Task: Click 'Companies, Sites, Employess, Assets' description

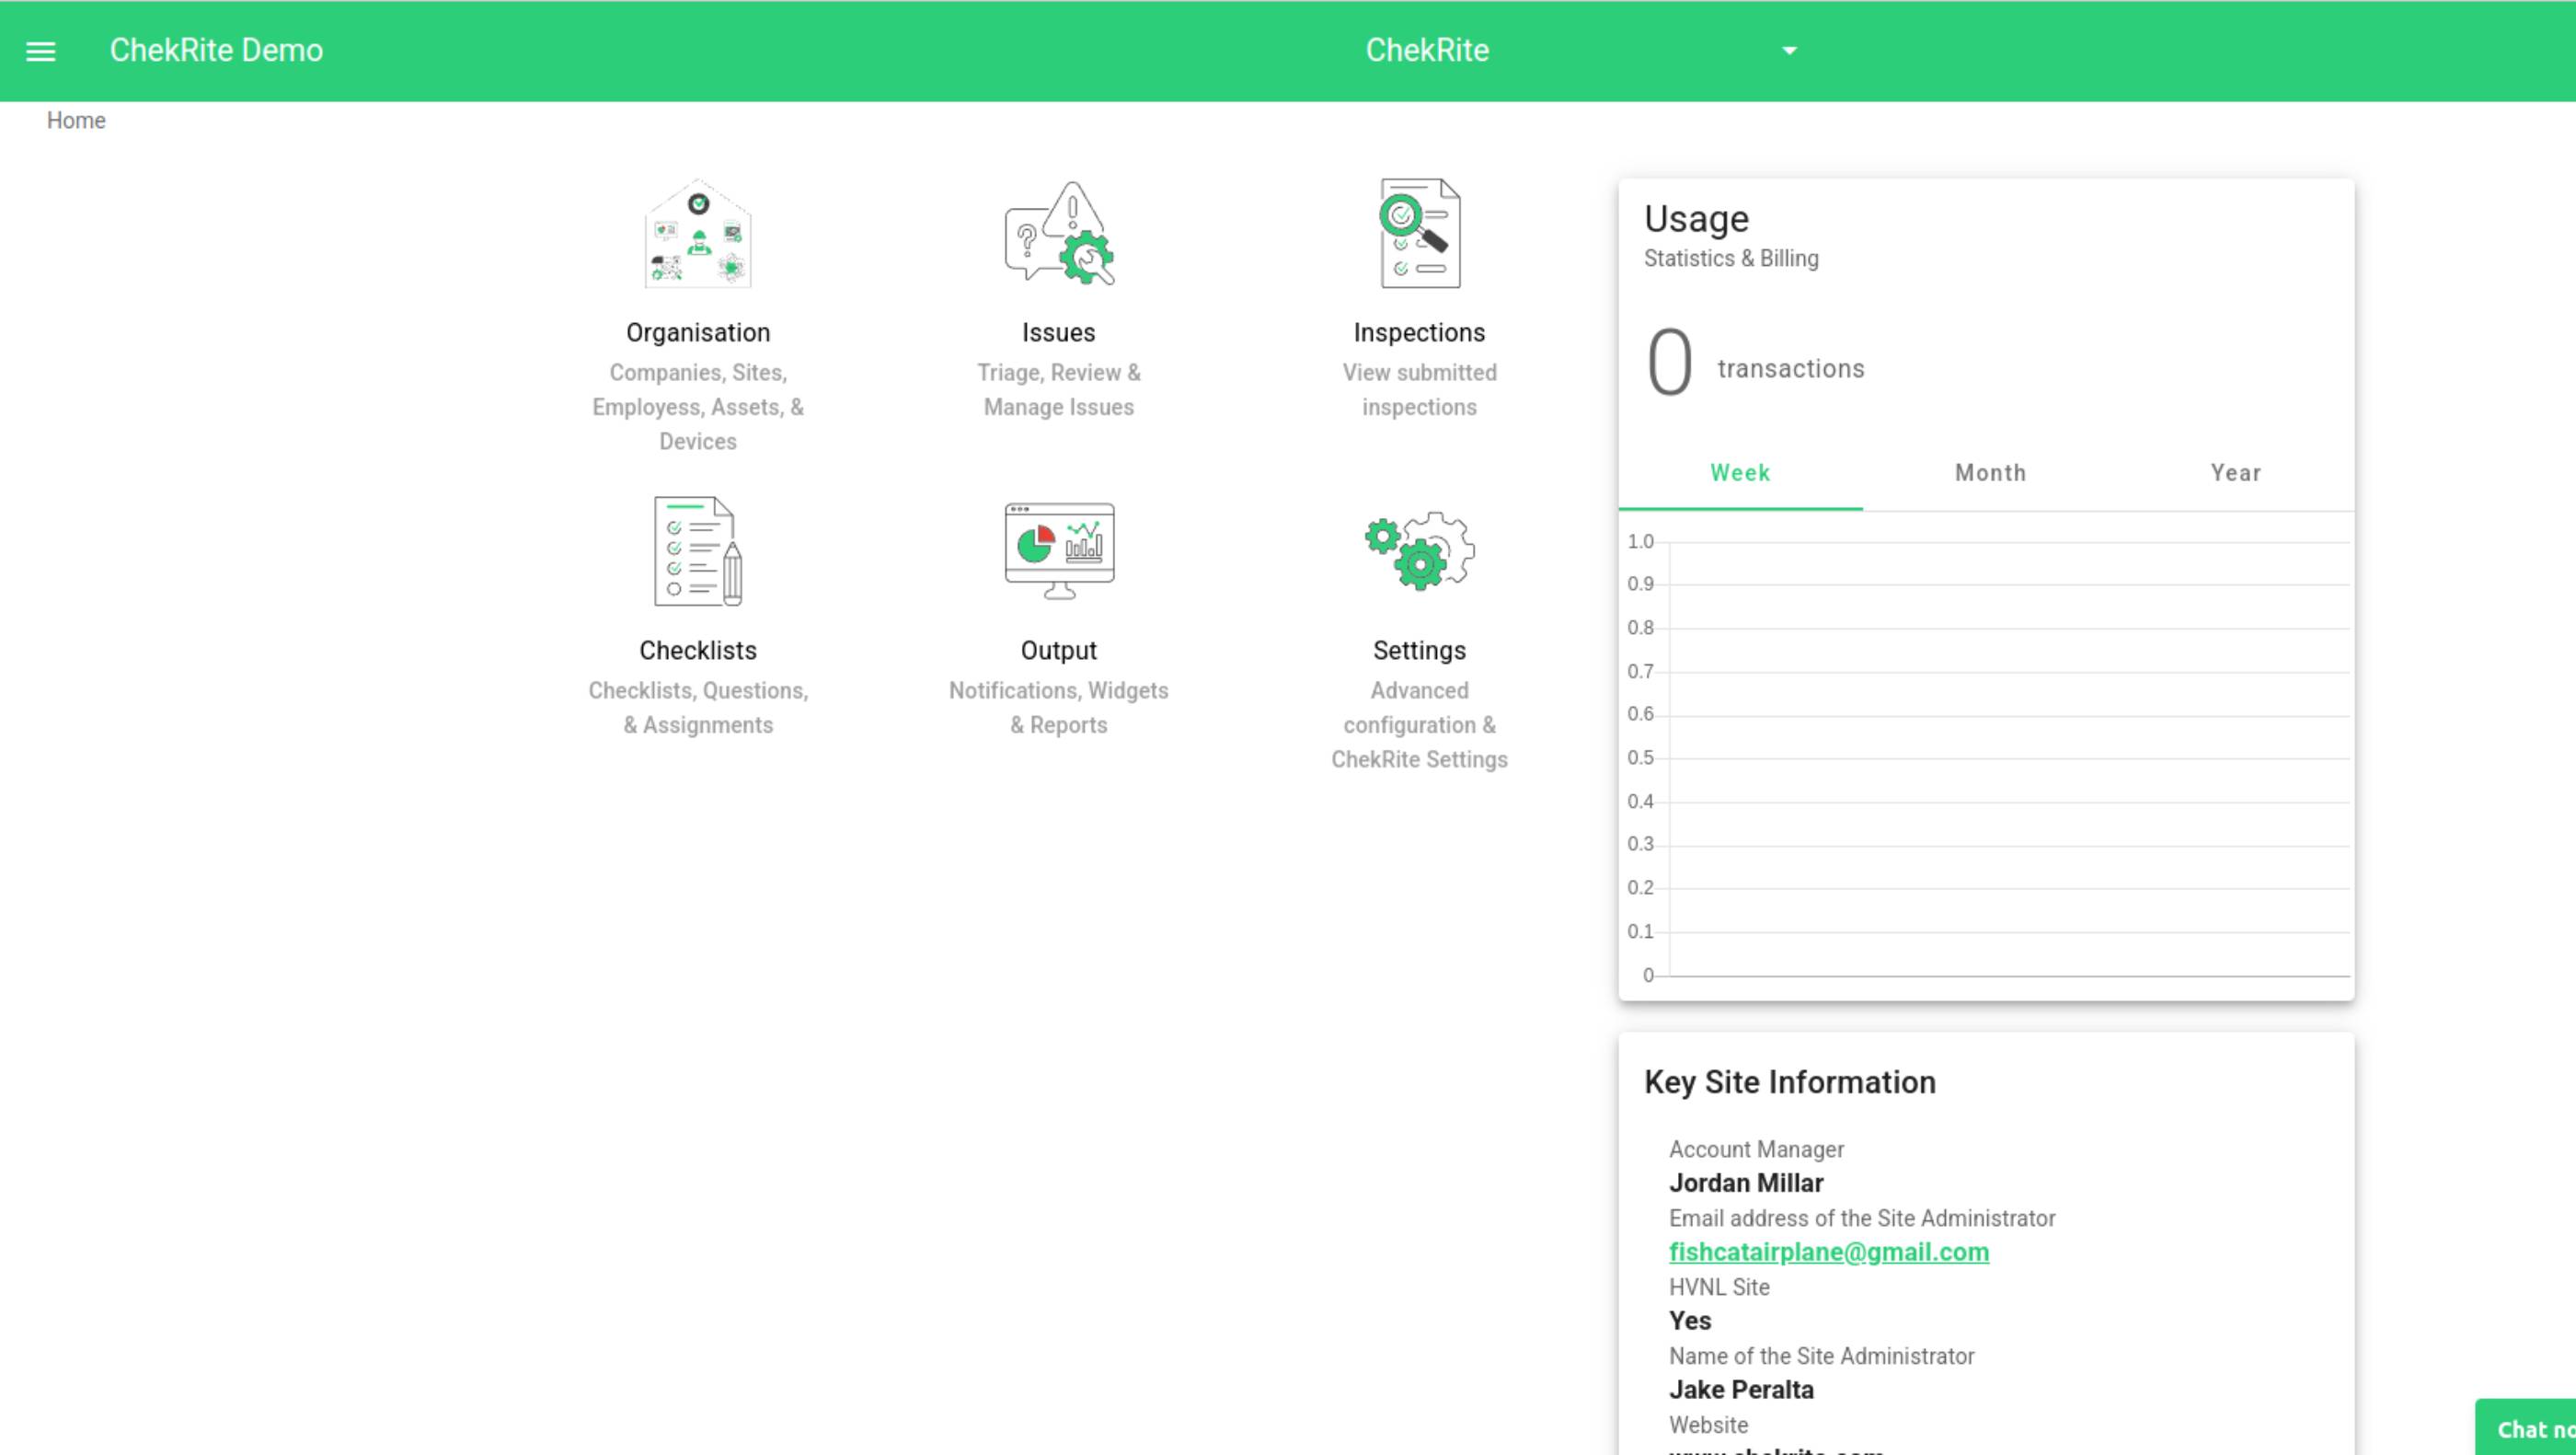Action: pos(698,407)
